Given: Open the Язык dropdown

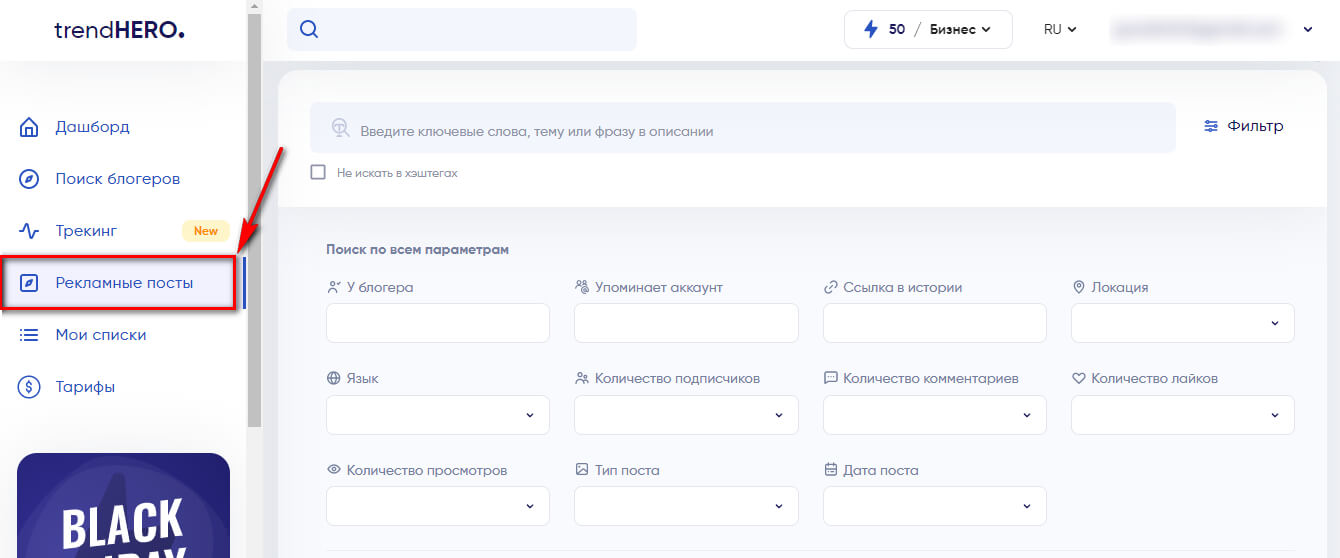Looking at the screenshot, I should pos(437,415).
